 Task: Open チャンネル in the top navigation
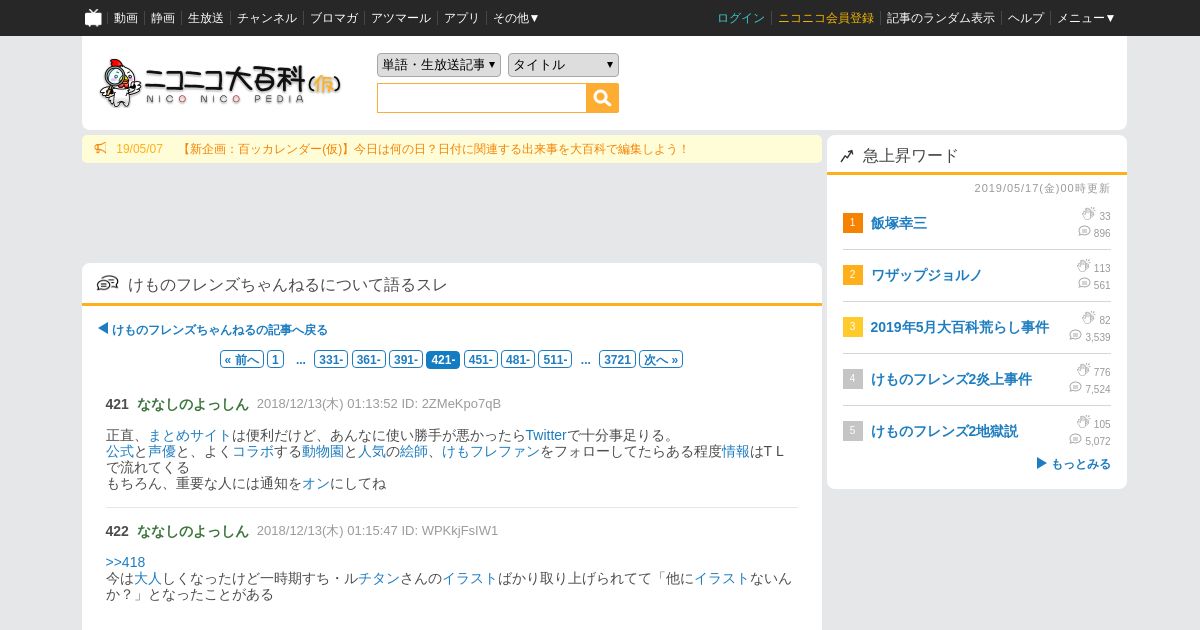coord(267,18)
